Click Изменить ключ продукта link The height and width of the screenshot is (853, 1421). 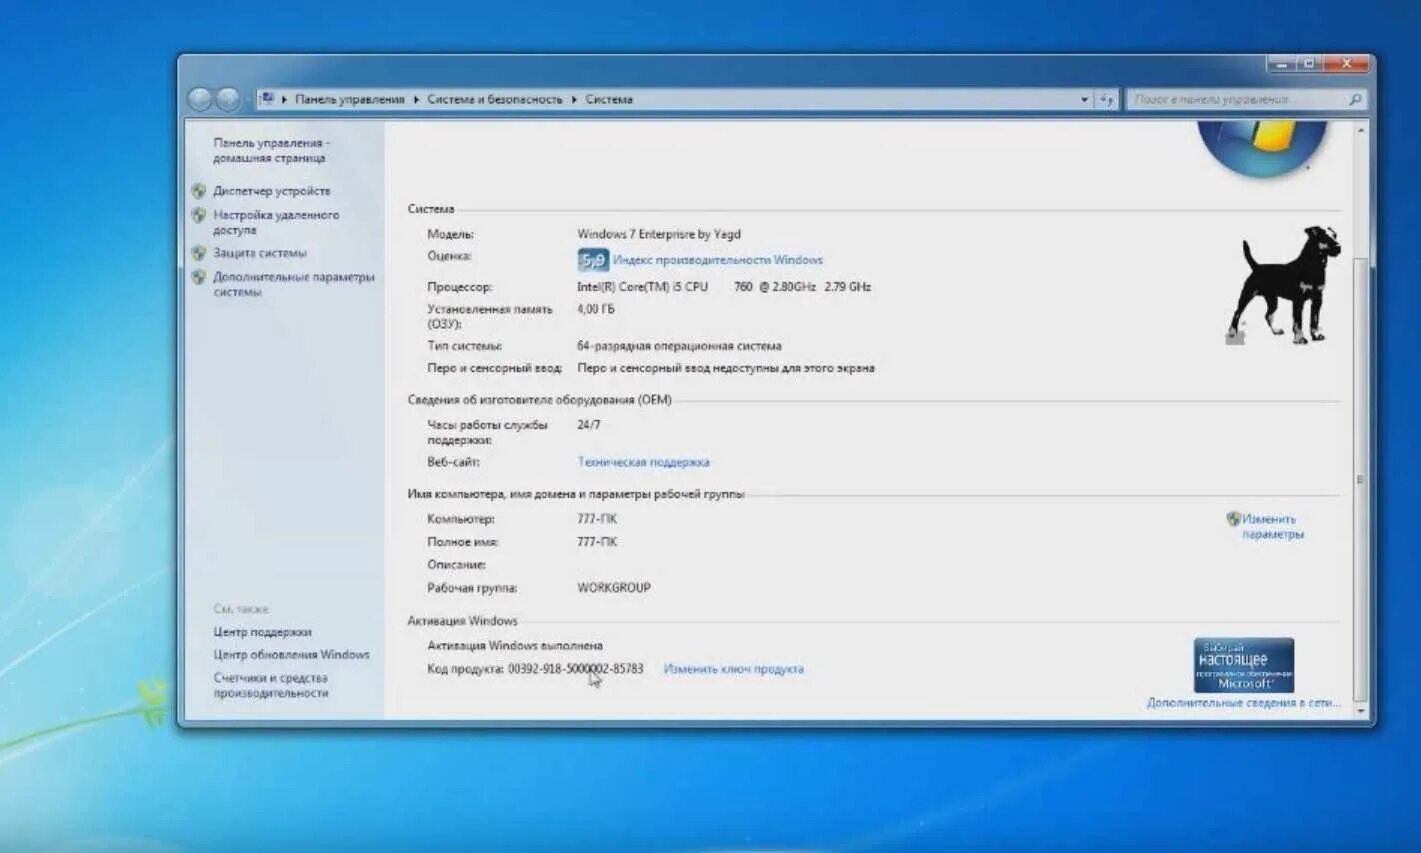(x=733, y=669)
